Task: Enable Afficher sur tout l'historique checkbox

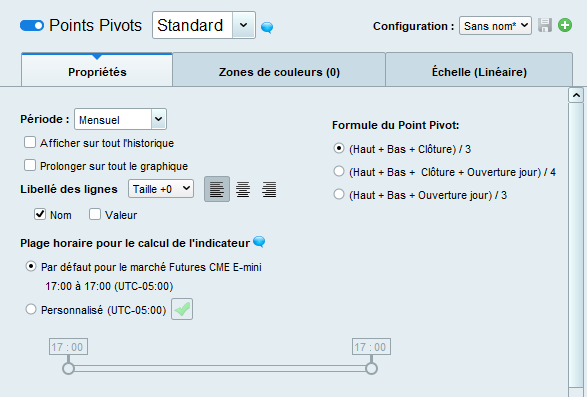Action: coord(30,142)
